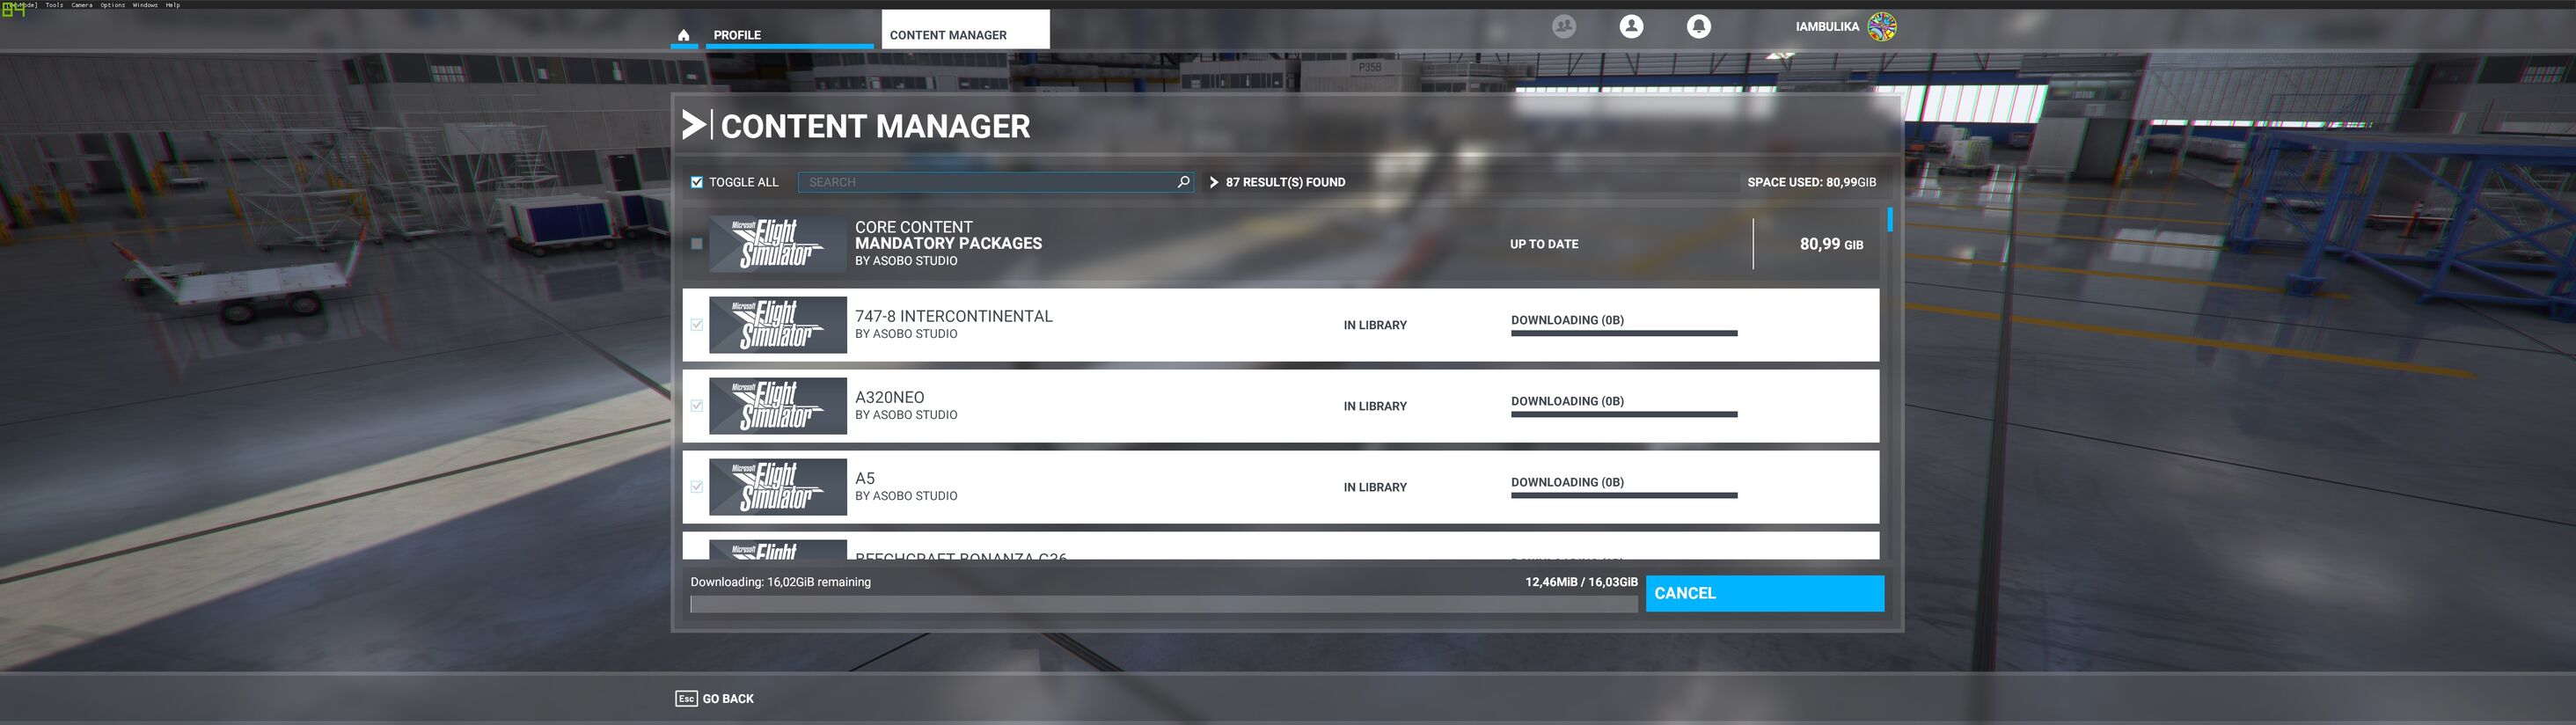
Task: Click the UP TO DATE status
Action: coord(1544,244)
